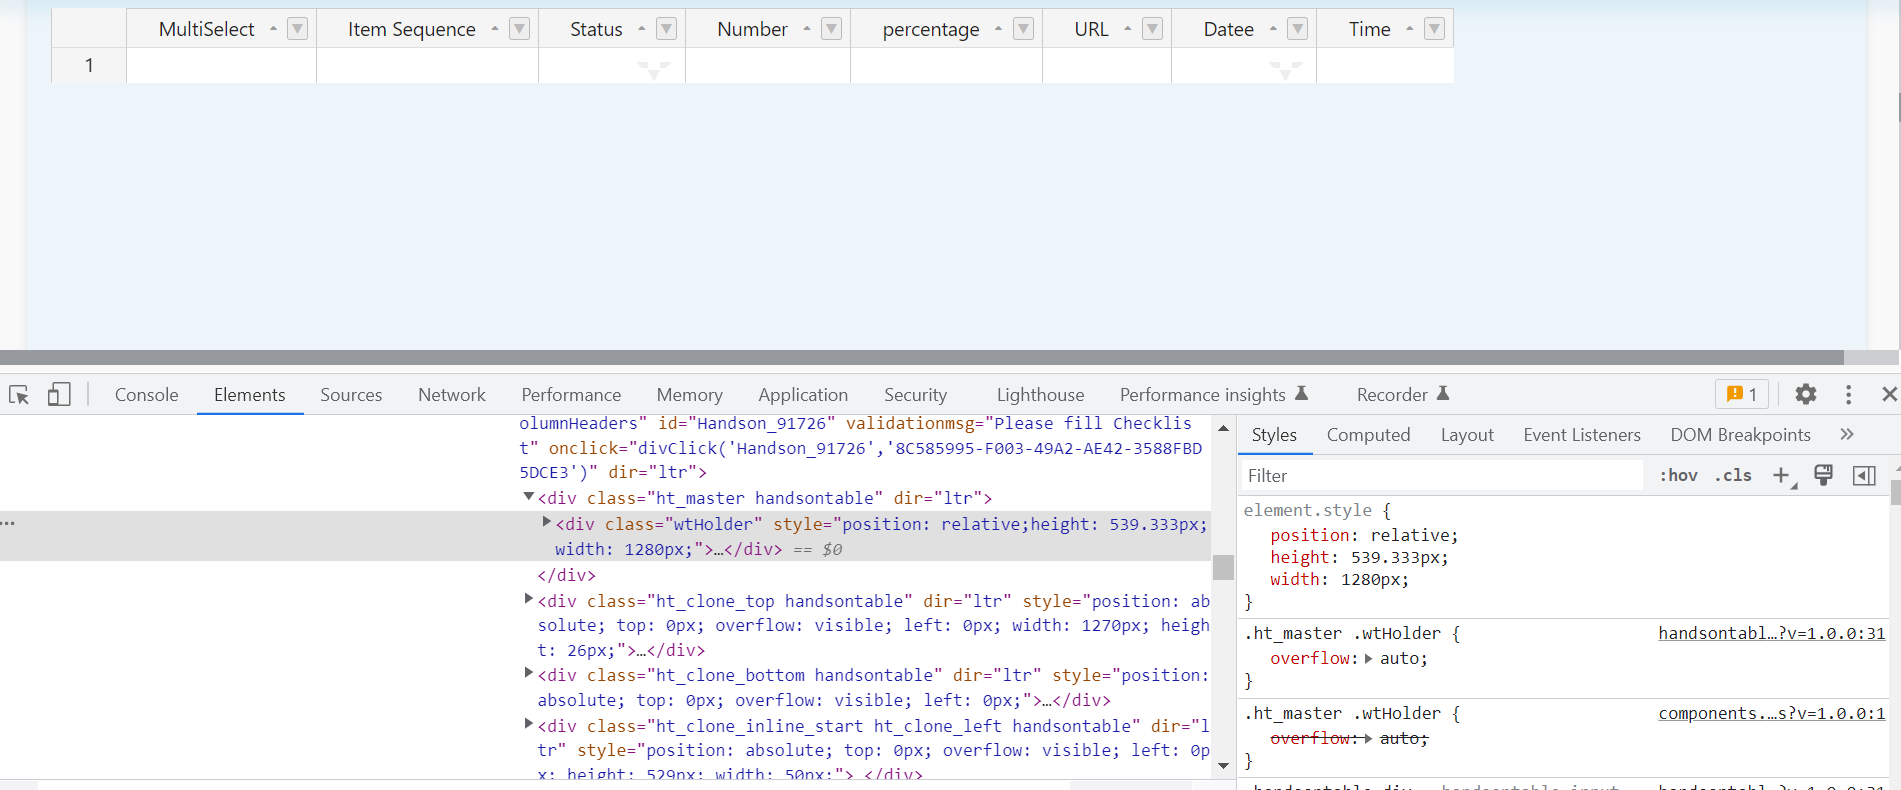
Task: Toggle the device toolbar icon
Action: pyautogui.click(x=59, y=395)
